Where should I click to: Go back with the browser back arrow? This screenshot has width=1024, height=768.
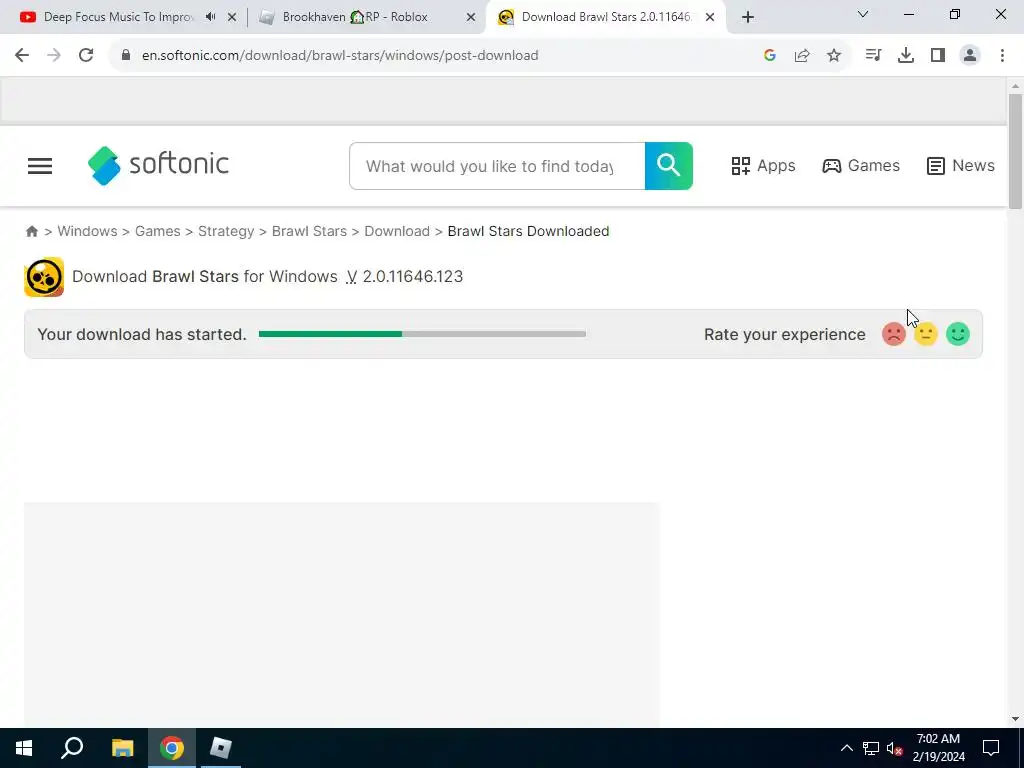point(22,56)
